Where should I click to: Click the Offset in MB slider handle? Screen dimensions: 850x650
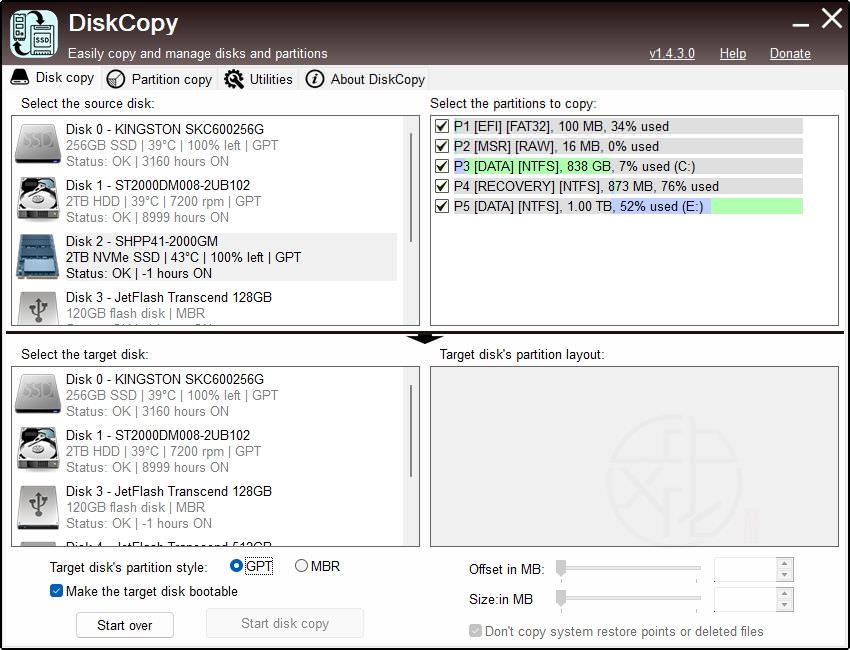click(x=561, y=568)
